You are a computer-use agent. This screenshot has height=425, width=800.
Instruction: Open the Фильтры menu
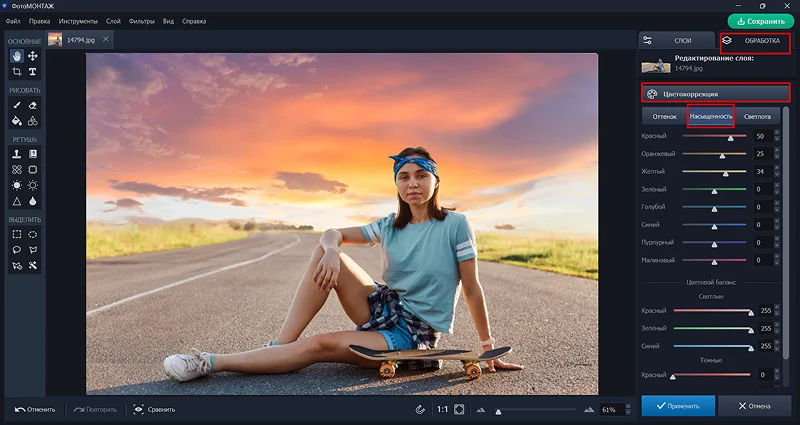[141, 21]
